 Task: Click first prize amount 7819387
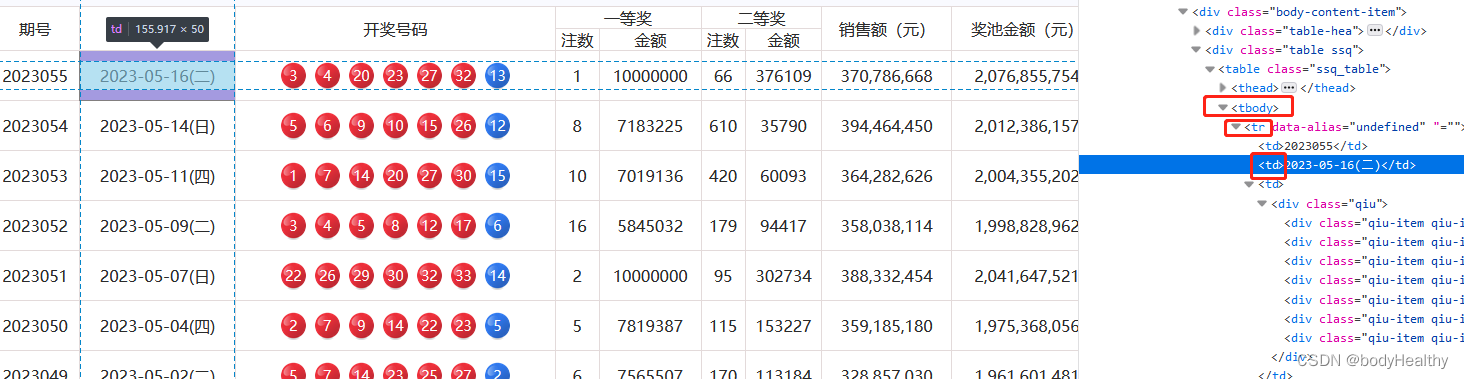pyautogui.click(x=649, y=326)
